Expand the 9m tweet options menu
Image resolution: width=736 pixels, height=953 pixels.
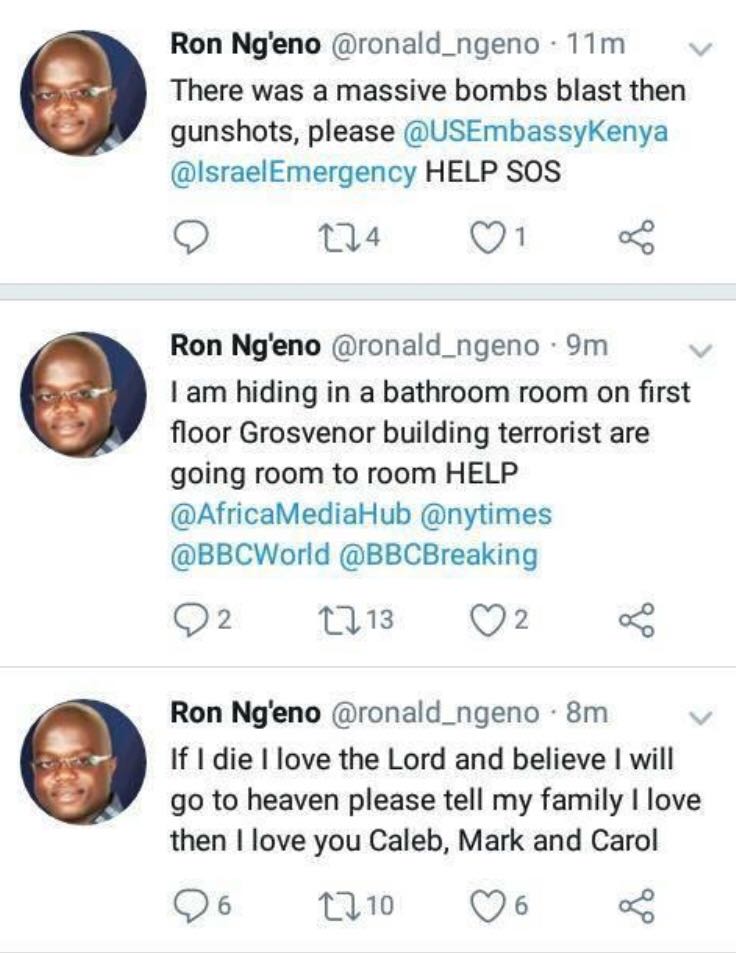click(702, 350)
